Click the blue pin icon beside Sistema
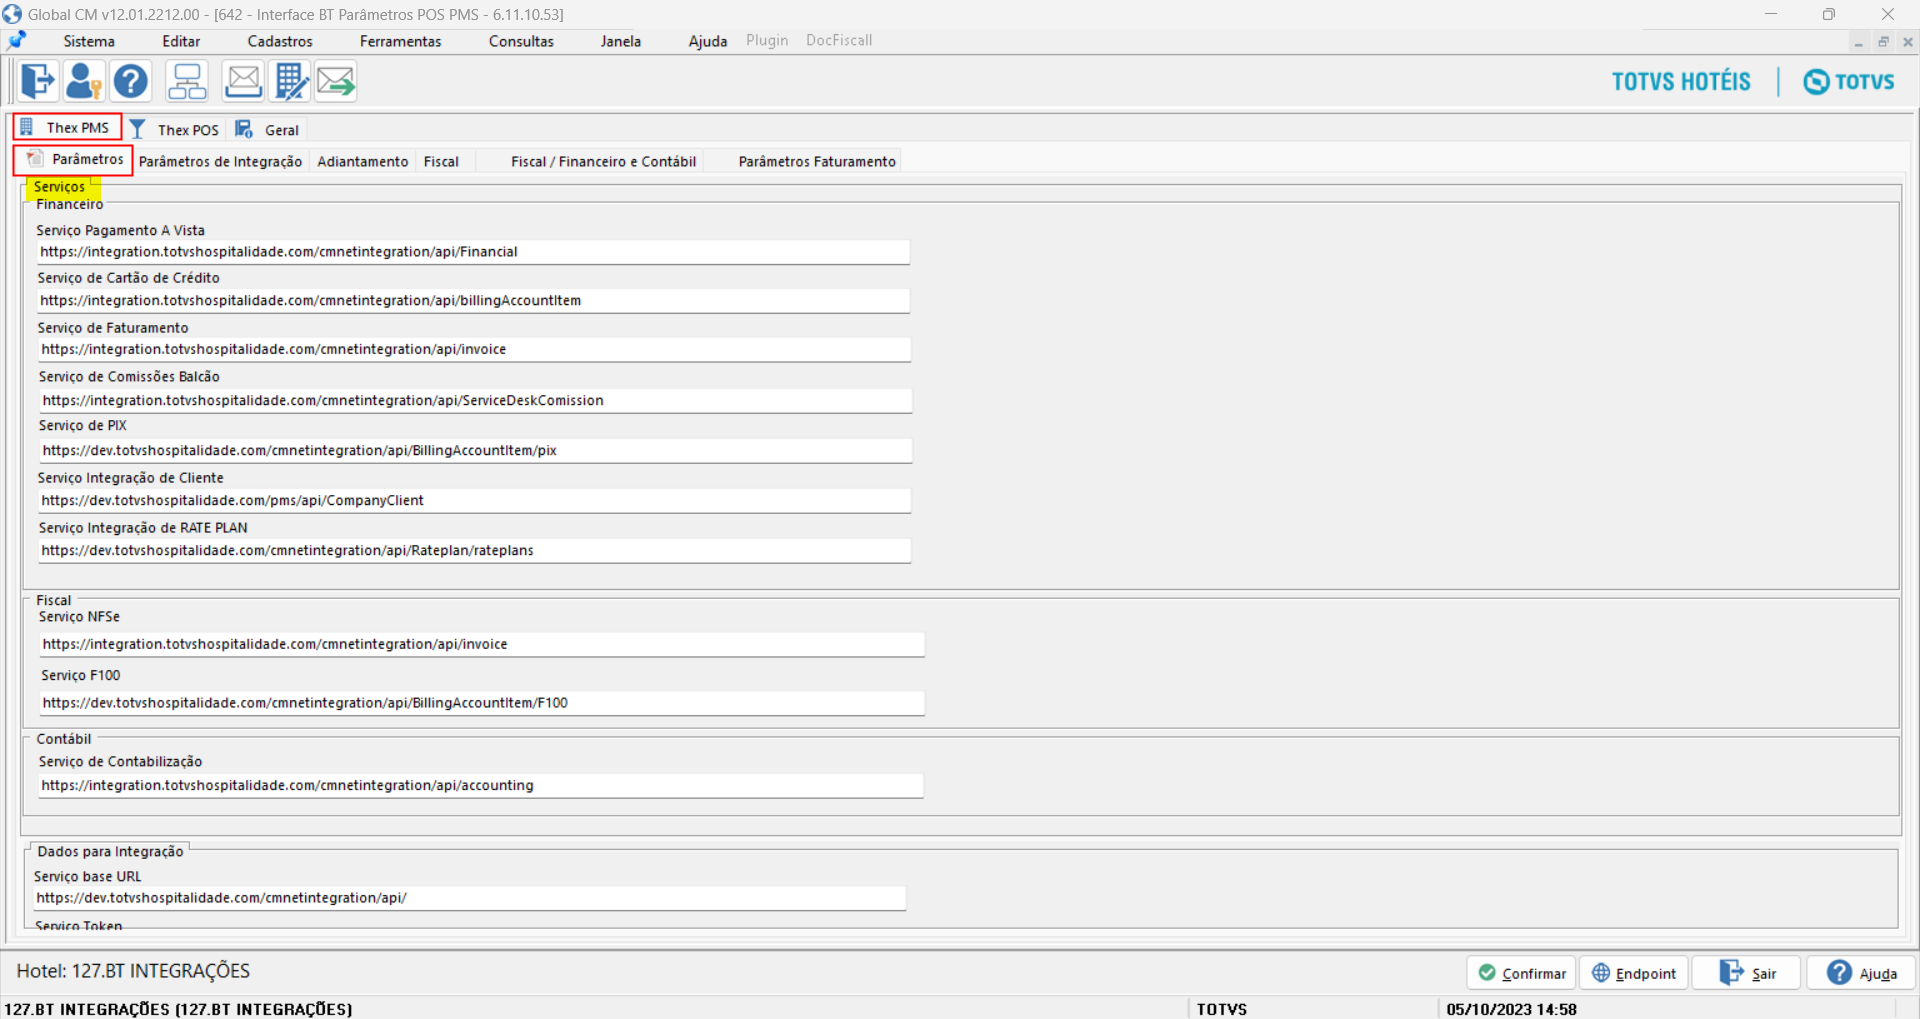 (17, 41)
